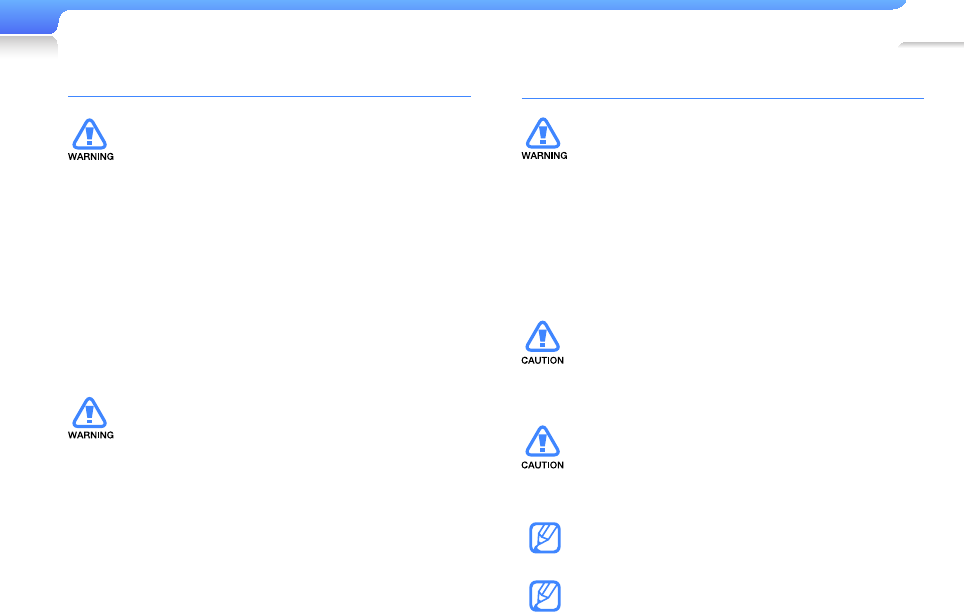
Task: Click the second WARNING triangle icon in left column
Action: (x=90, y=413)
